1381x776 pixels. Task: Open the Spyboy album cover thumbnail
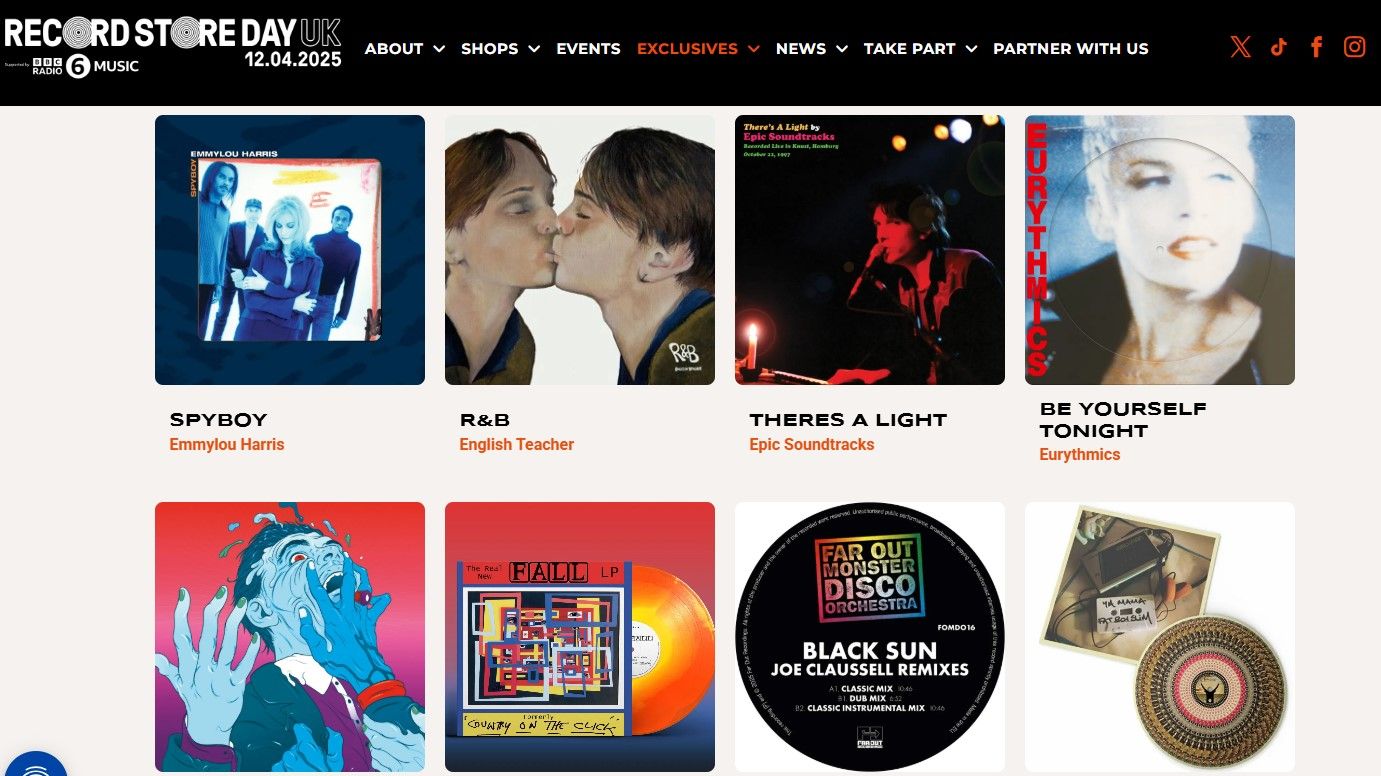coord(290,250)
